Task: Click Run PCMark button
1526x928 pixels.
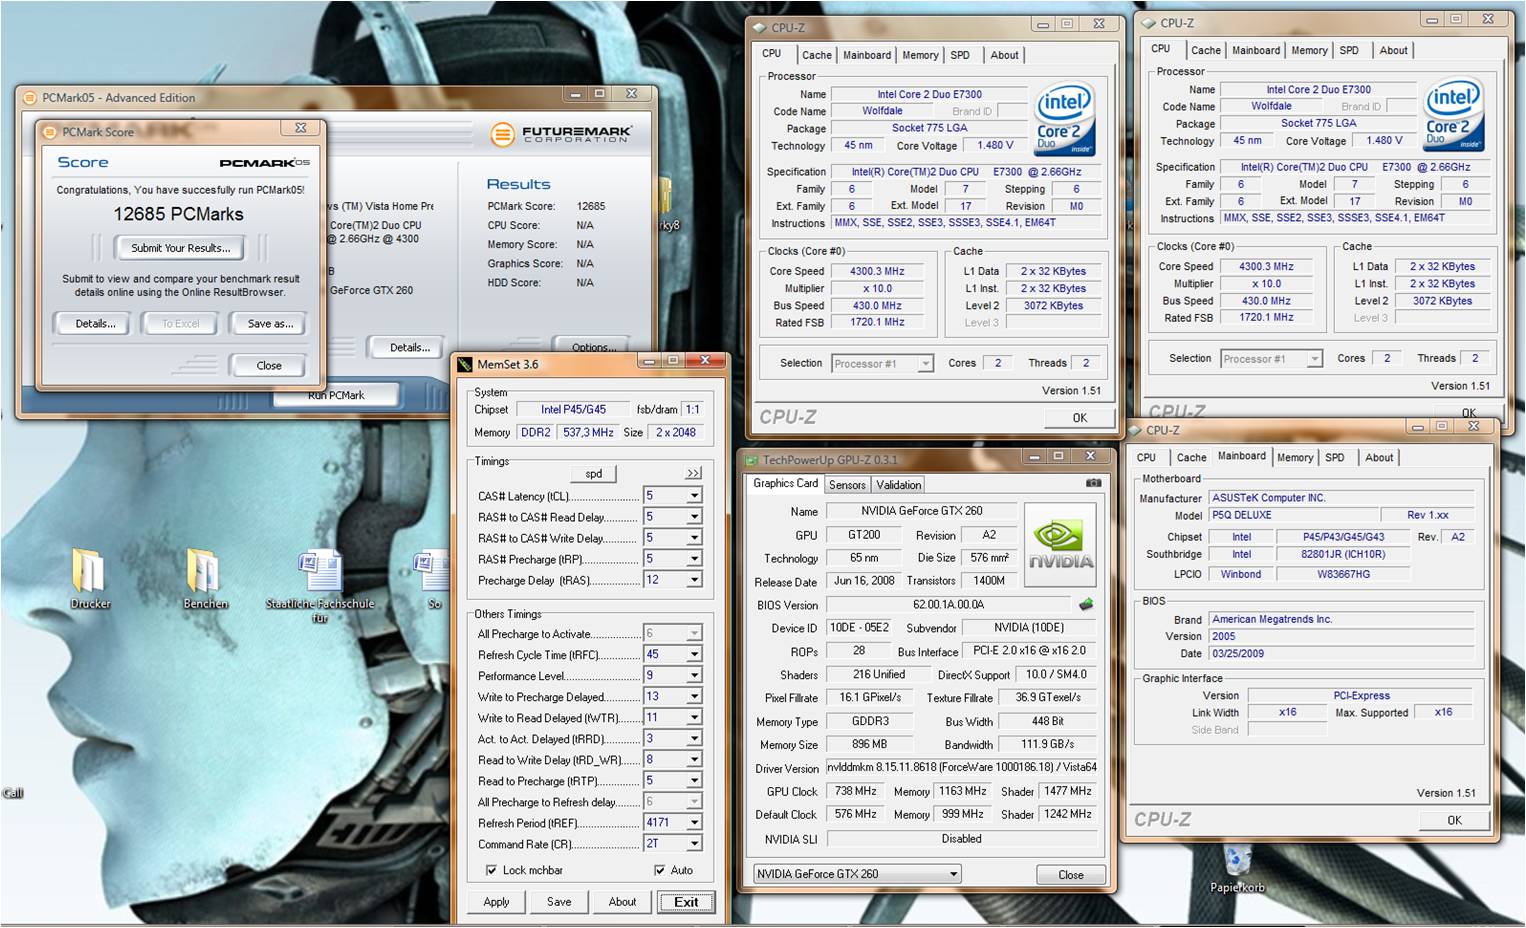Action: coord(336,395)
